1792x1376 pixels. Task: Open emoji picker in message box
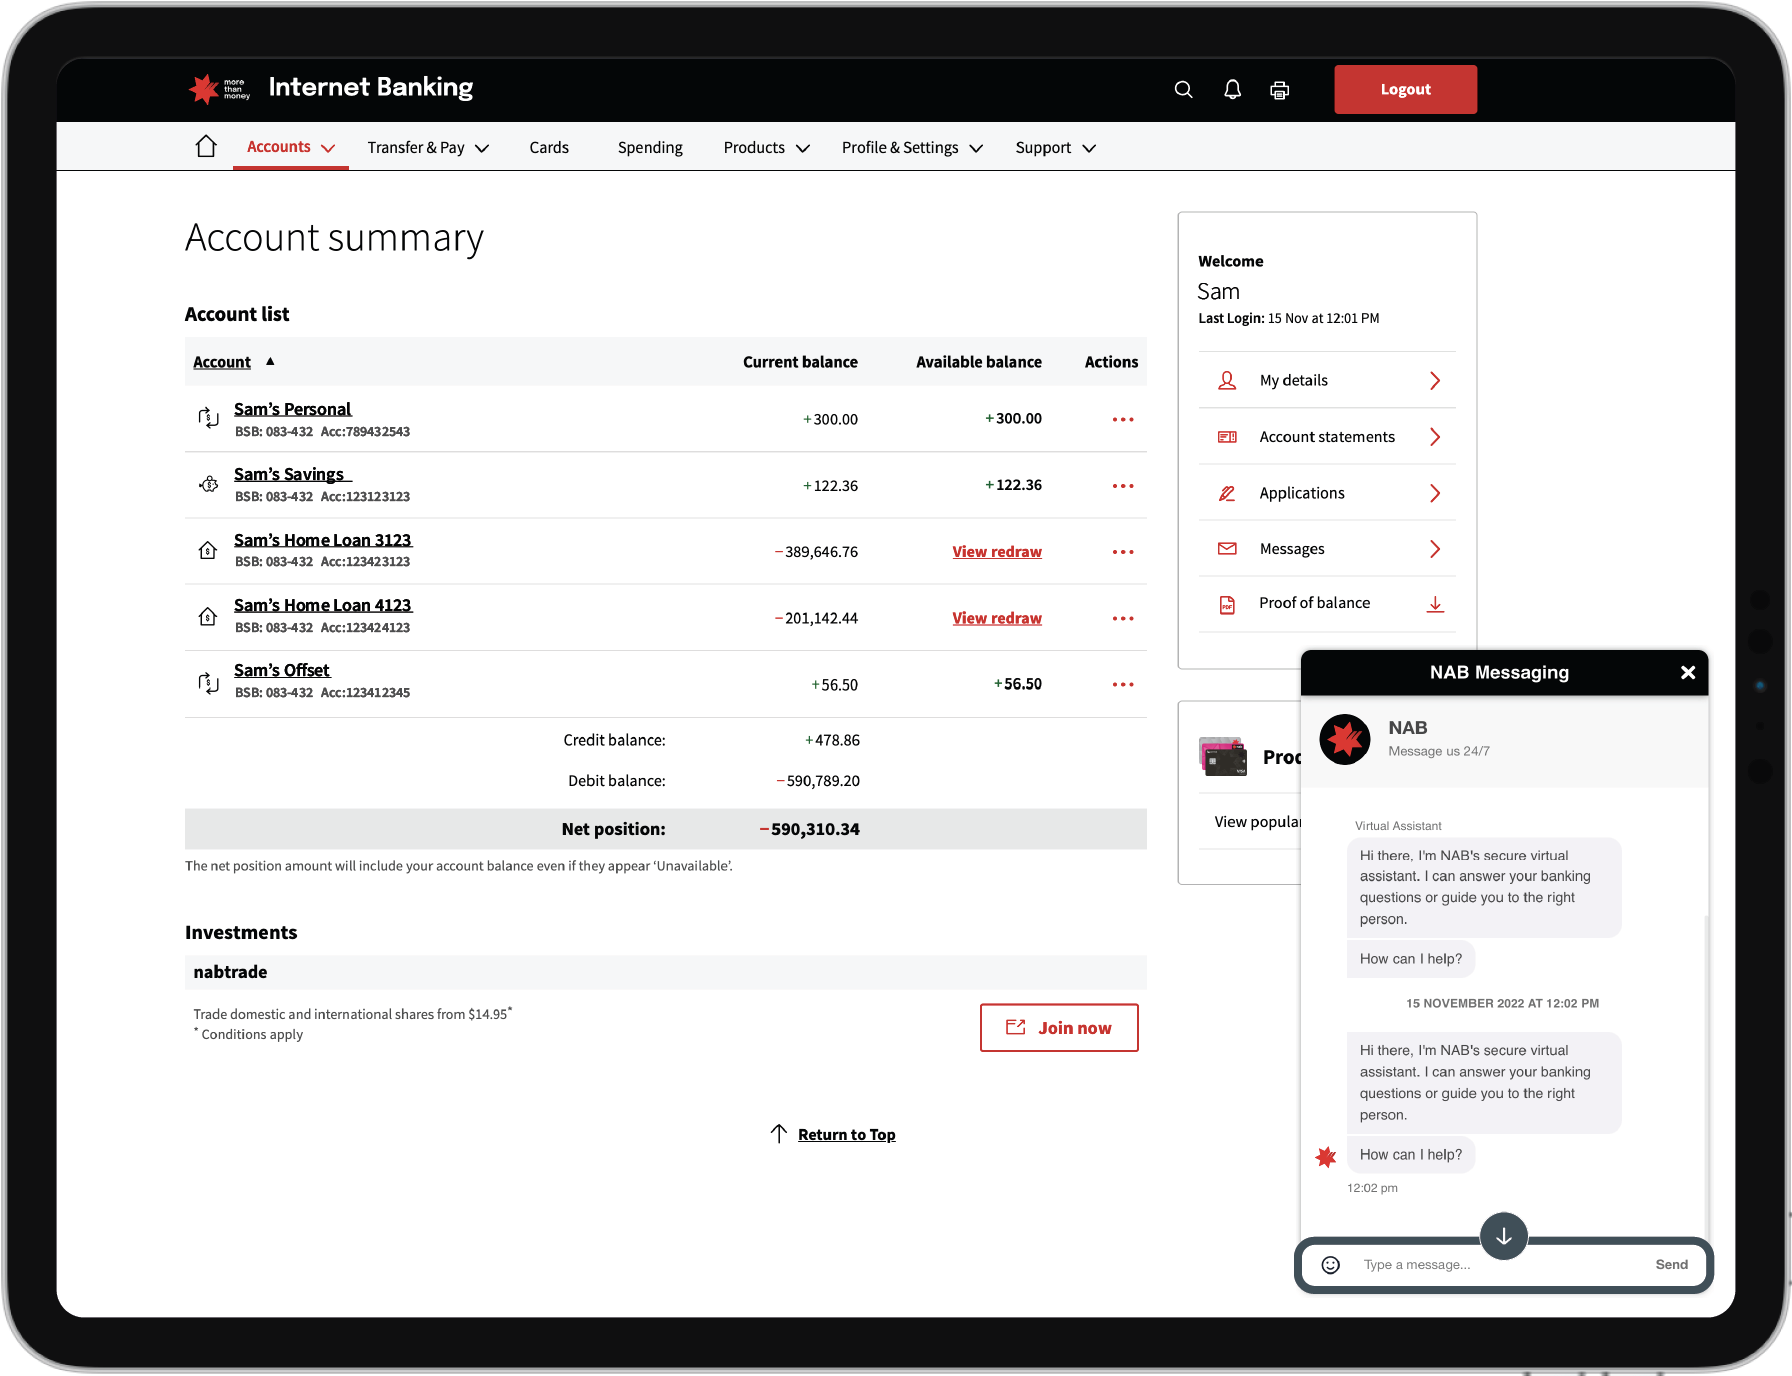[x=1330, y=1265]
